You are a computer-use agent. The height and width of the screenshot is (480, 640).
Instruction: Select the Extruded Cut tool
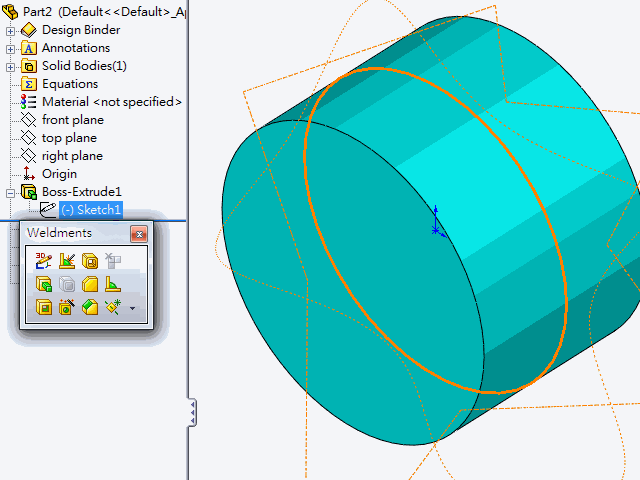[43, 307]
